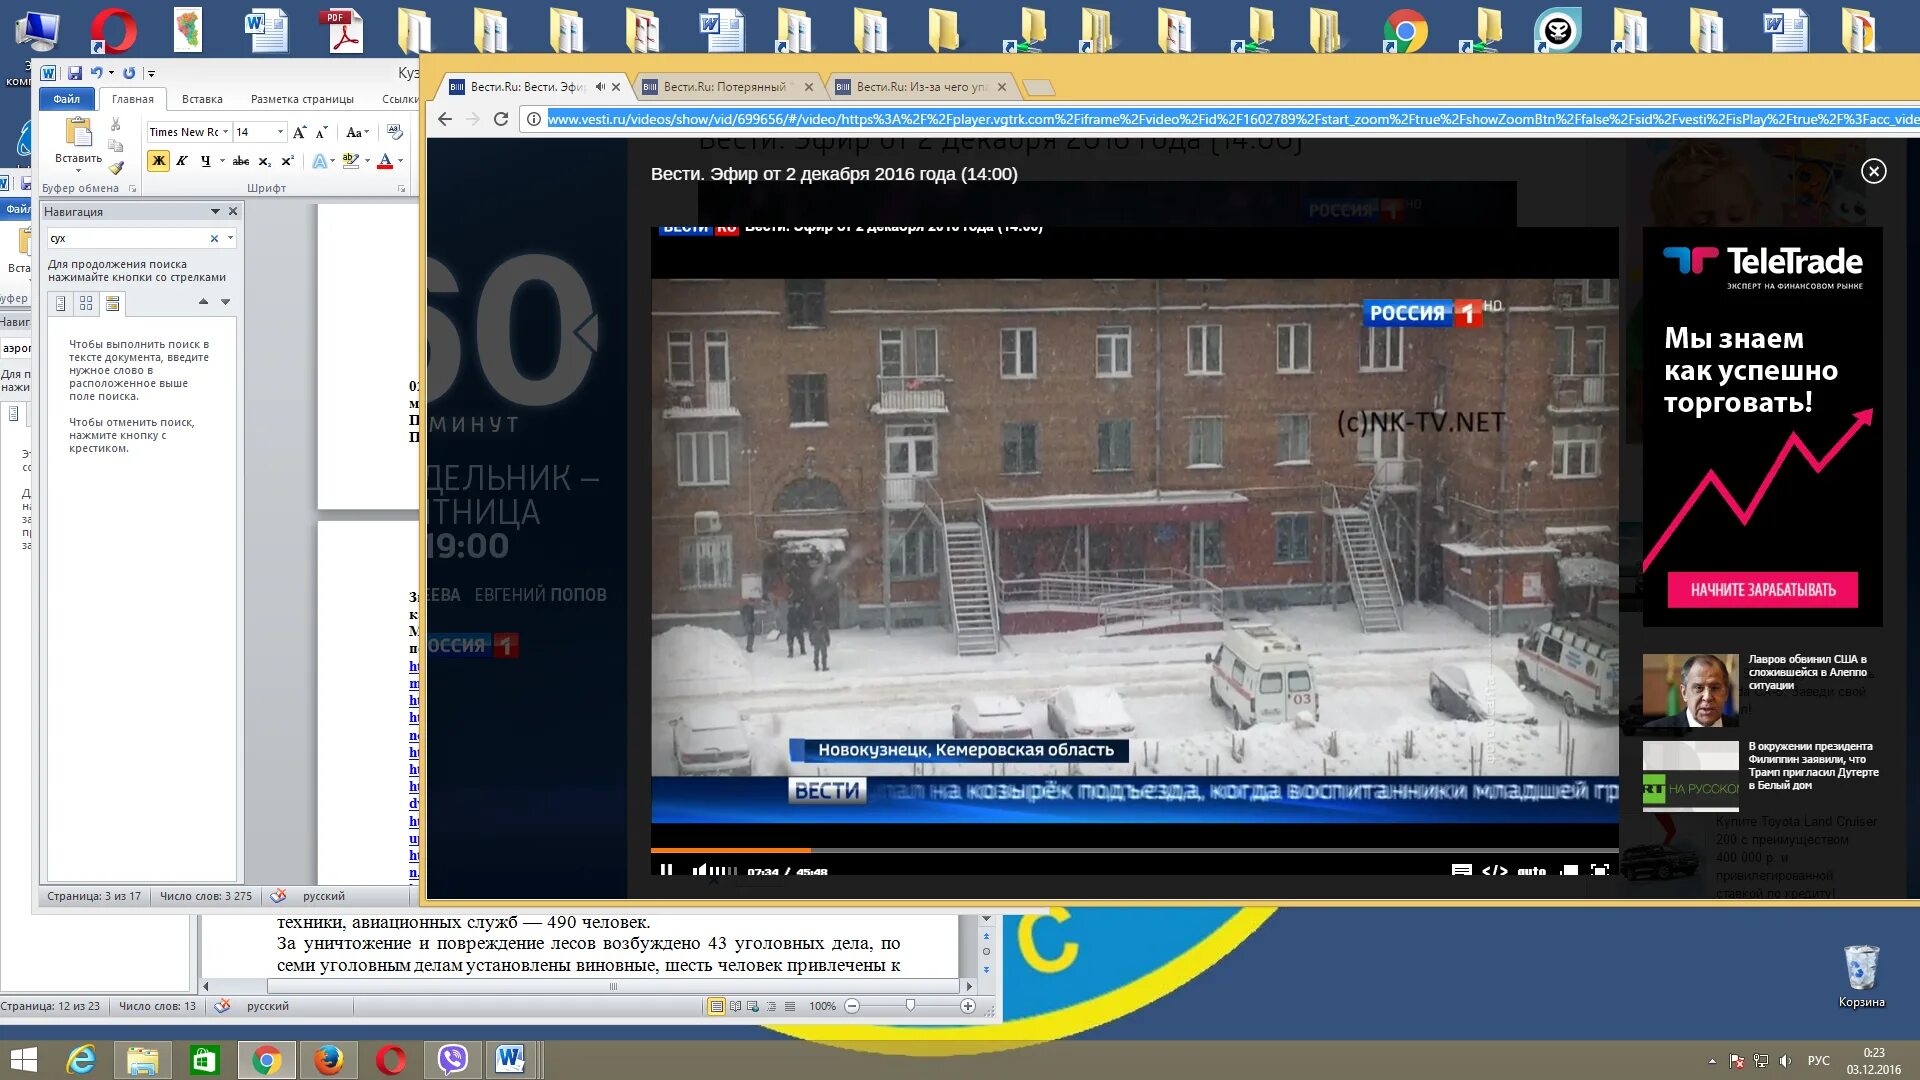Toggle italic (К) formatting
The image size is (1920, 1080).
[182, 161]
